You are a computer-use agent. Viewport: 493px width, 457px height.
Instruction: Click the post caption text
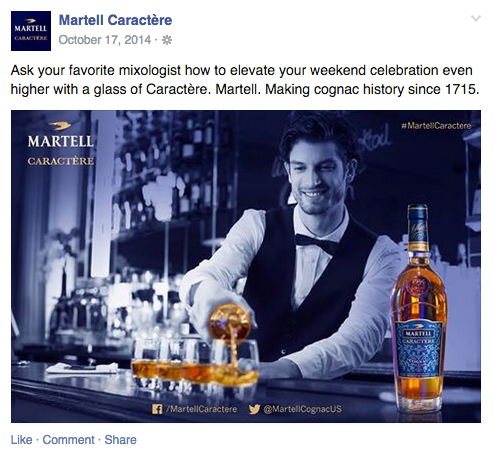tap(245, 80)
